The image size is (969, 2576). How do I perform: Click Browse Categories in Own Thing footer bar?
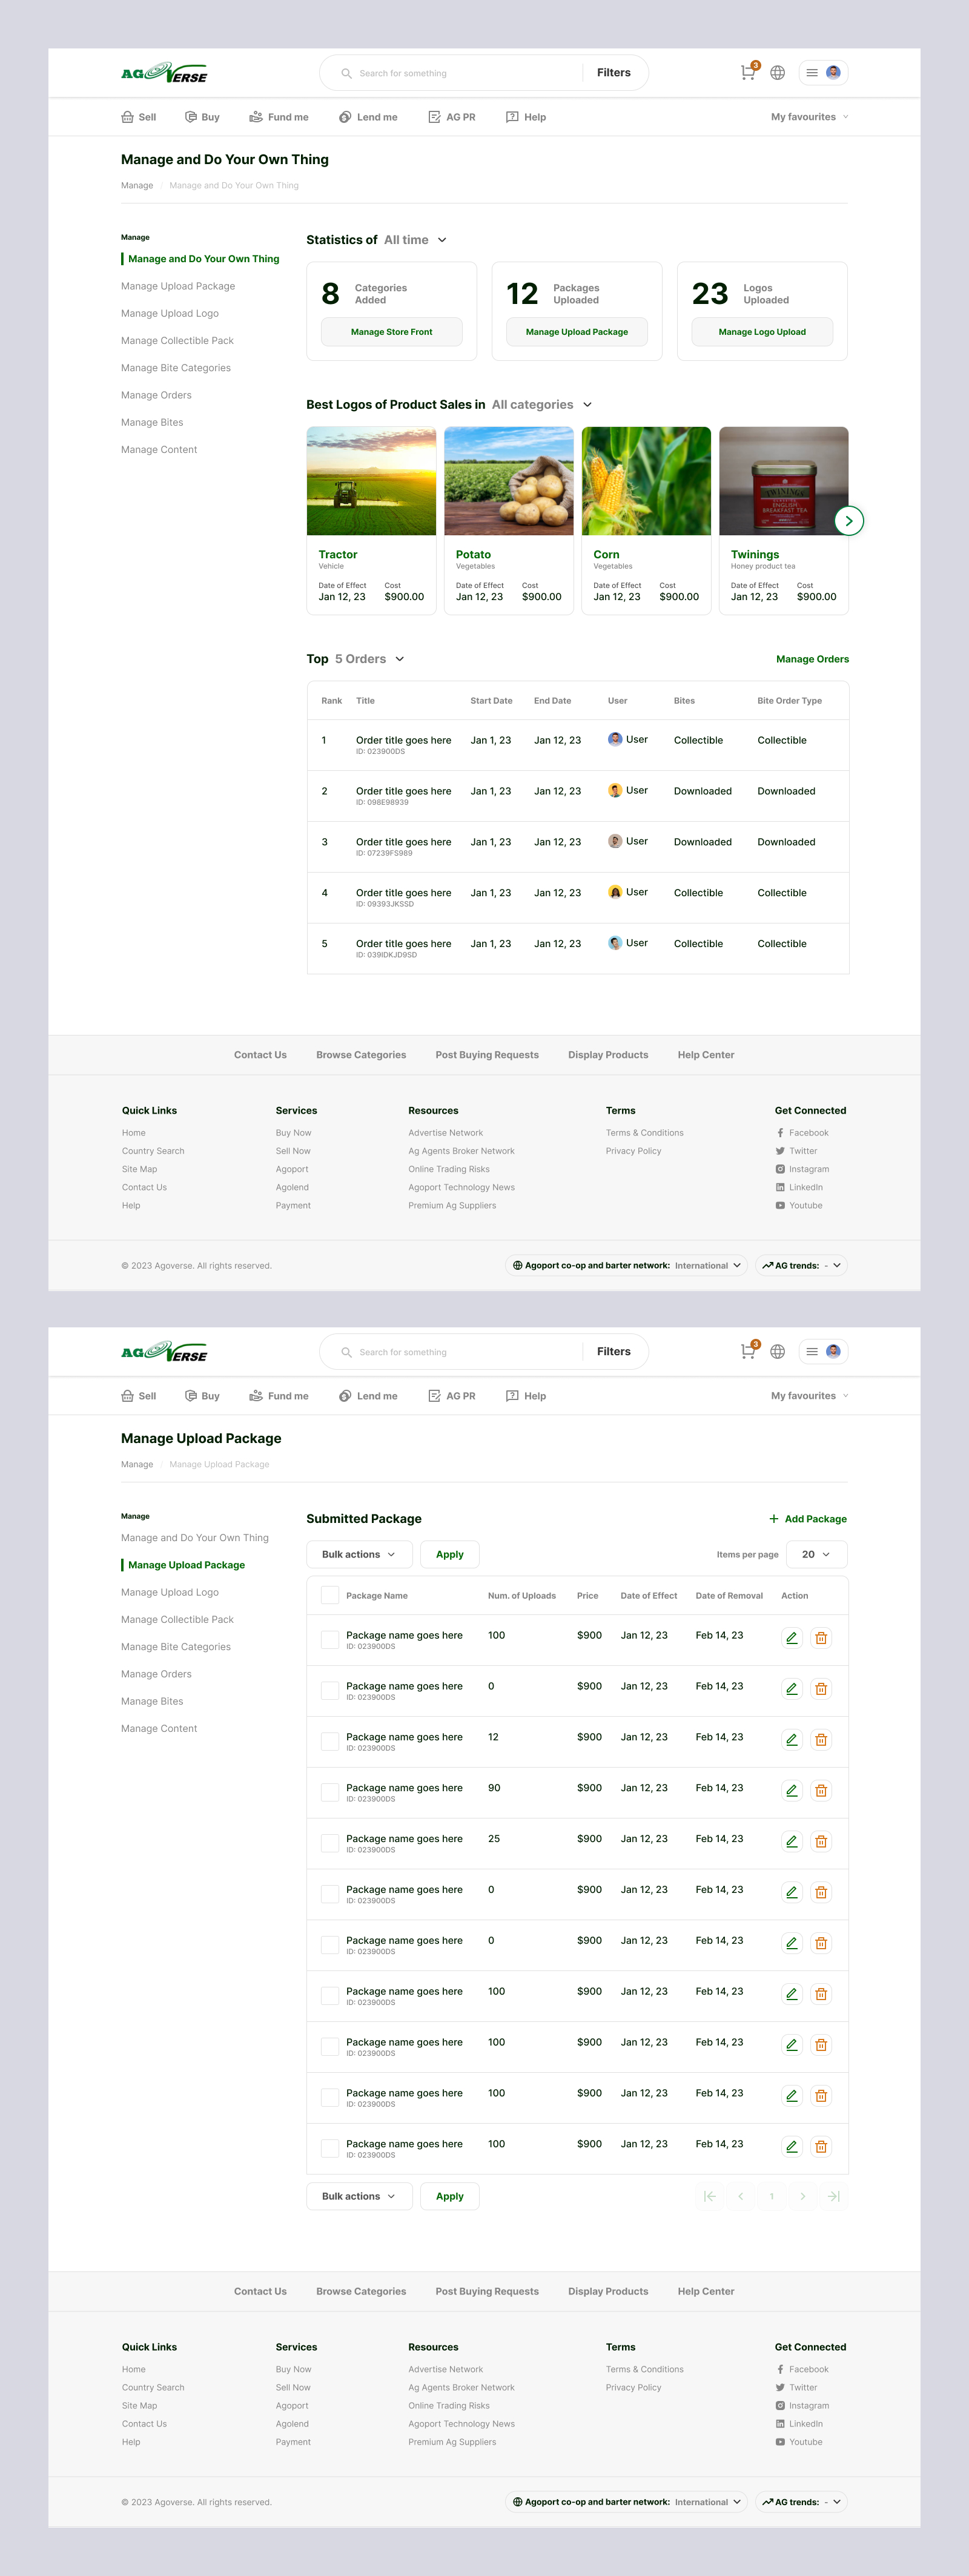coord(361,1055)
